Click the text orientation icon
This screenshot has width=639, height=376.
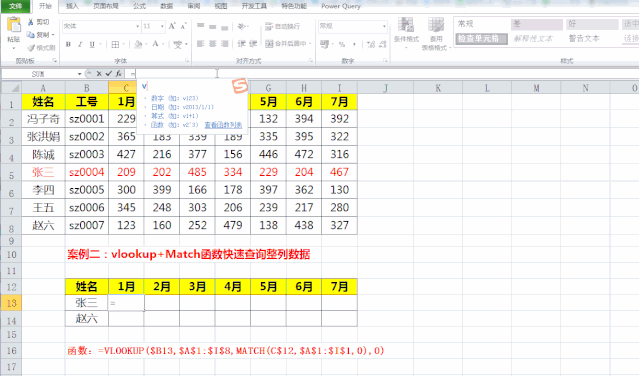pos(242,26)
